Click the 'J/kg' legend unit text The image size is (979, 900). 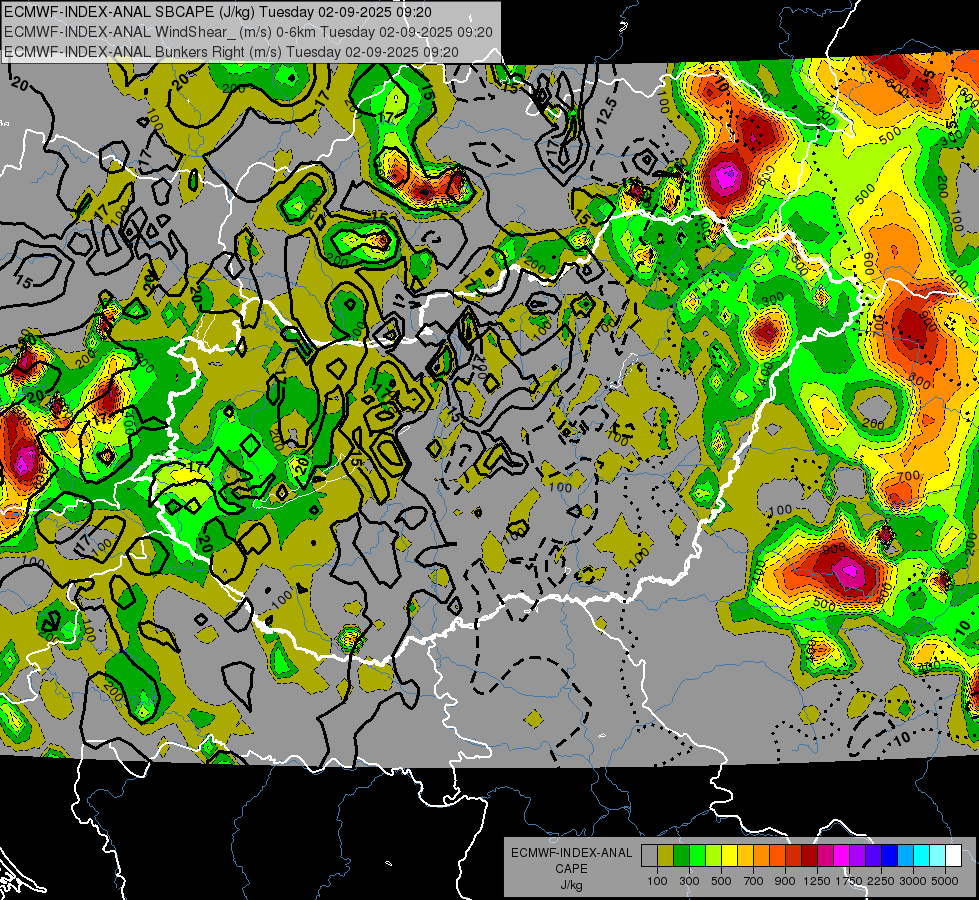[x=571, y=885]
